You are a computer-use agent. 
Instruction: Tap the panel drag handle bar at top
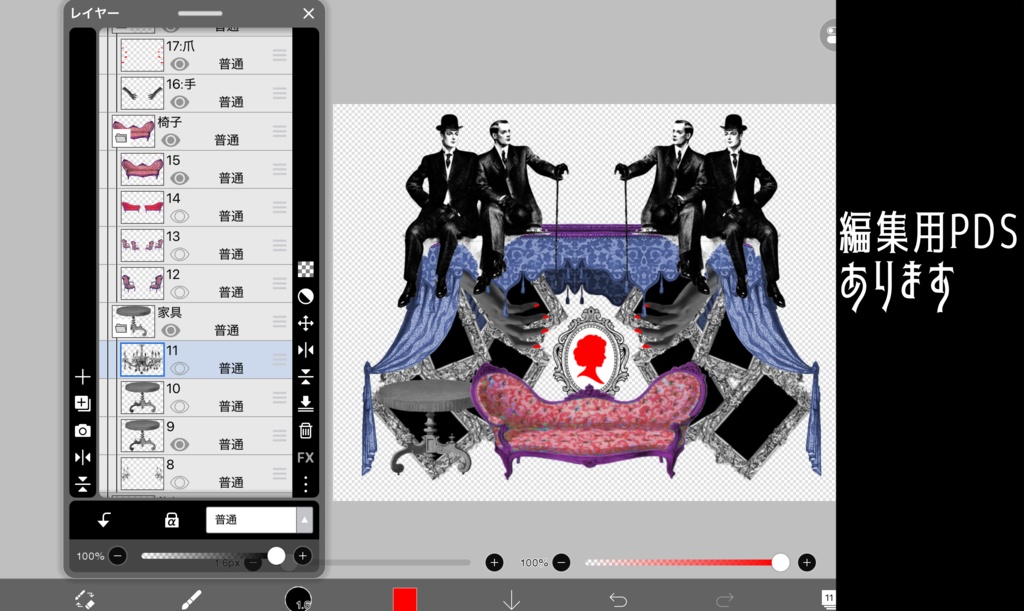200,13
